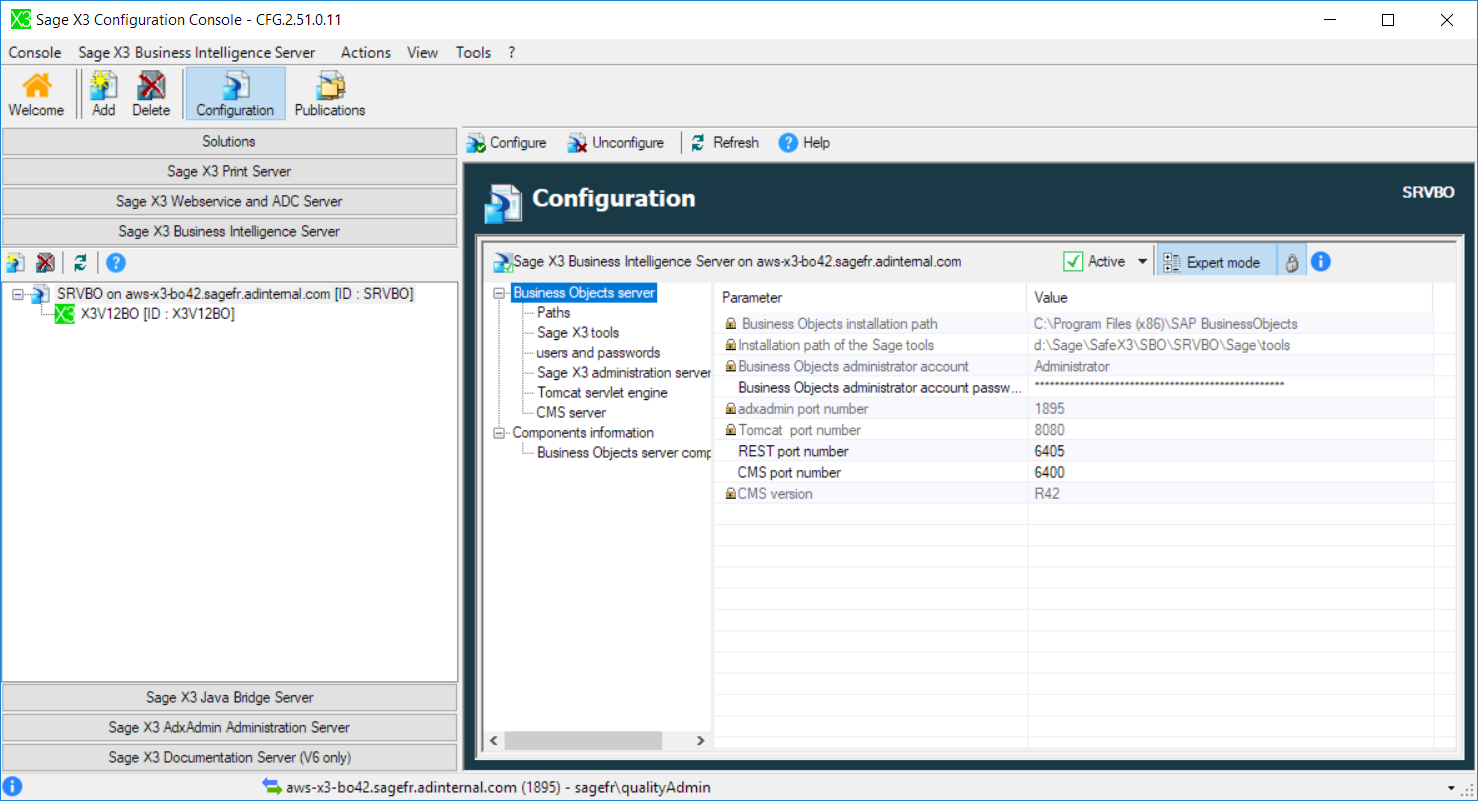Click the Delete toolbar icon
Image resolution: width=1478 pixels, height=801 pixels.
tap(151, 93)
